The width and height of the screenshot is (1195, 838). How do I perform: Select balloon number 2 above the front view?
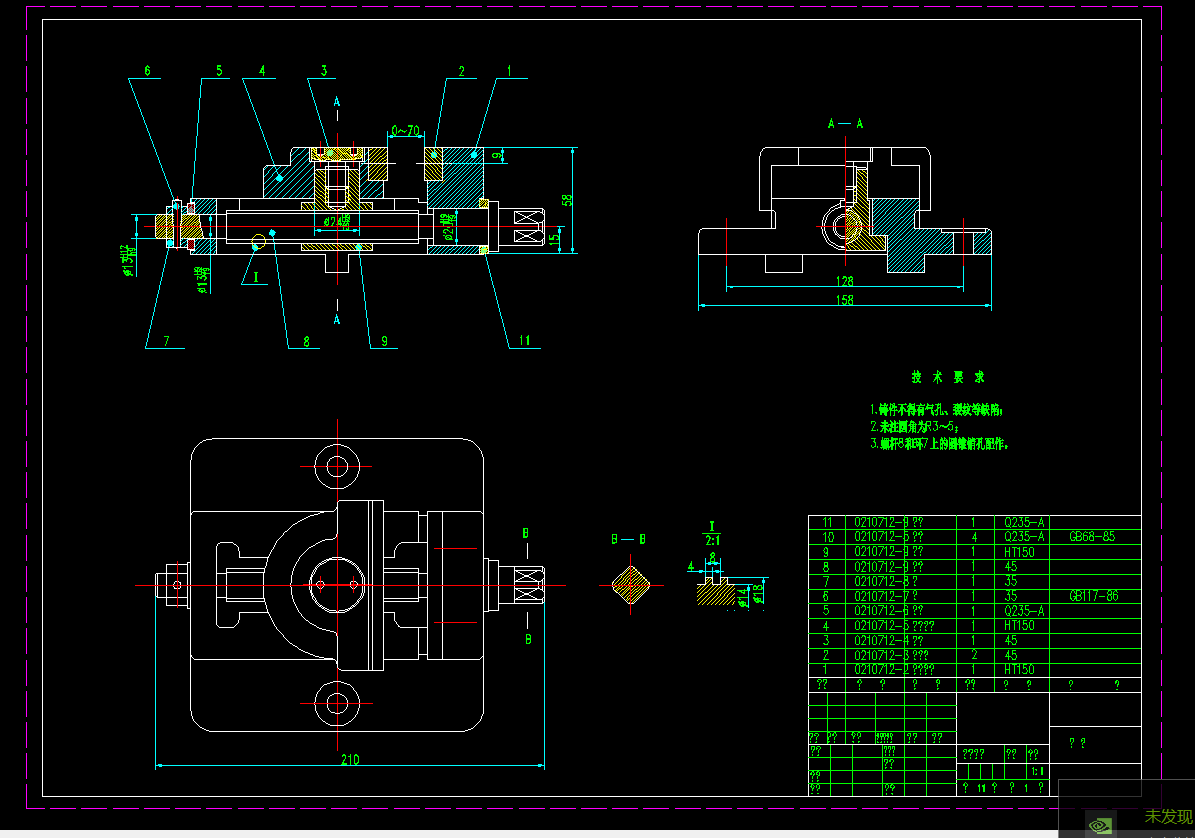[x=461, y=71]
